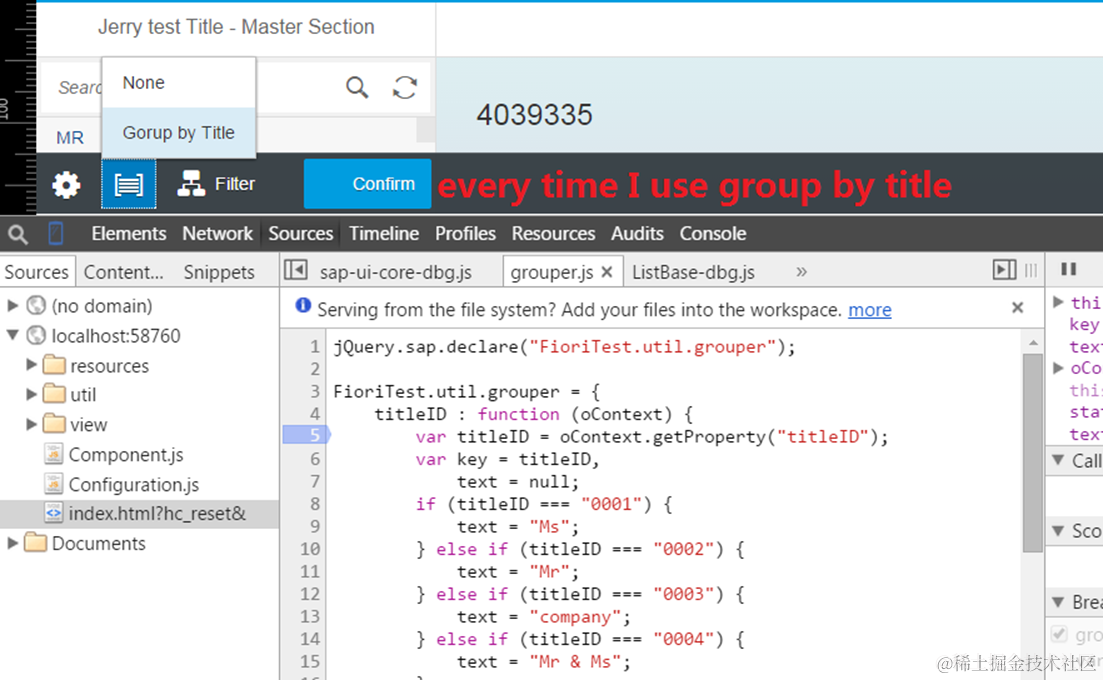Click the 'more' workspace link
This screenshot has width=1103, height=680.
click(869, 310)
